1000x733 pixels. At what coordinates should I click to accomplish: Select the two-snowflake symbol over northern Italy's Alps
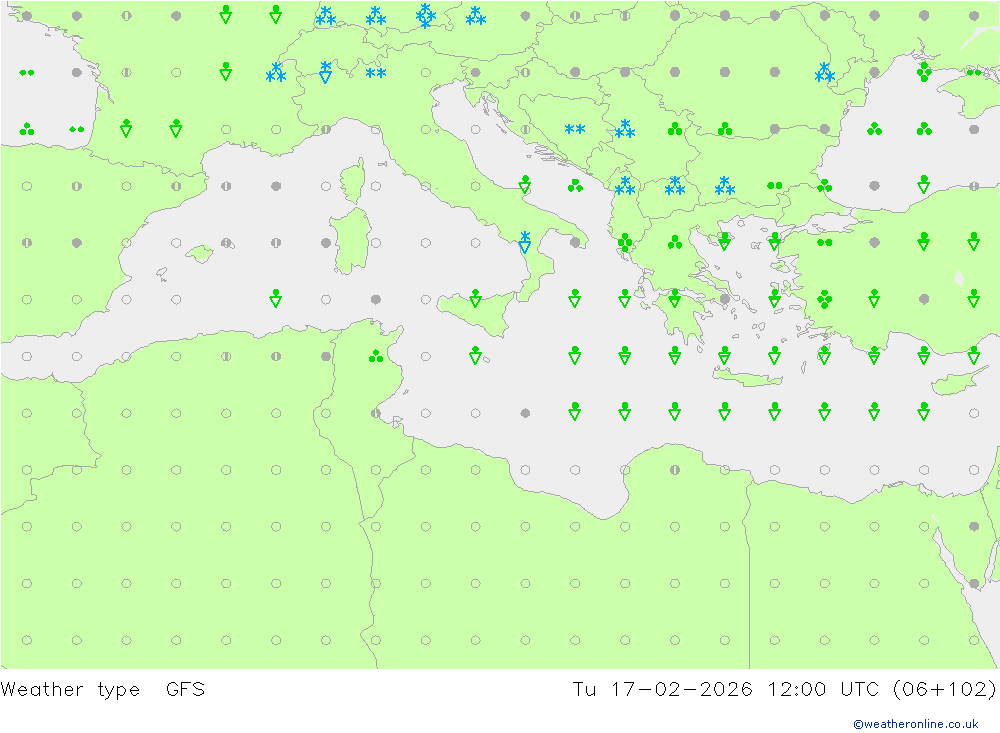[x=376, y=73]
